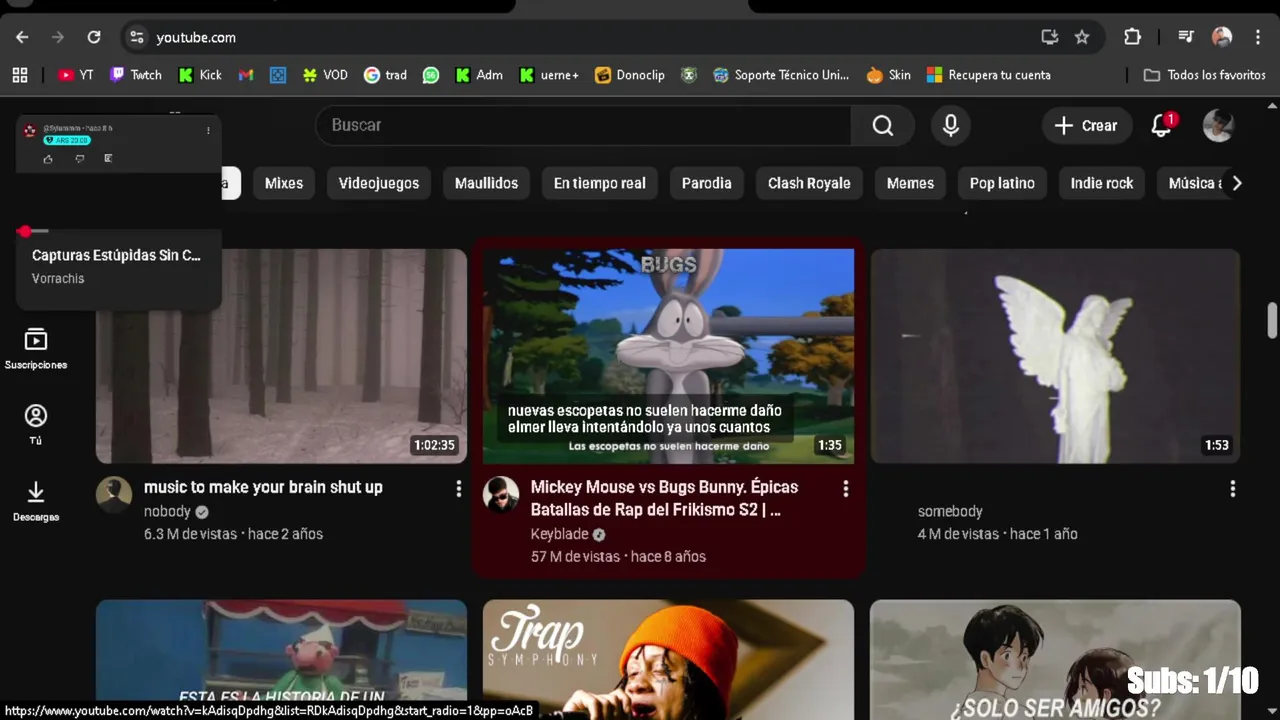The image size is (1280, 720).
Task: Select the Pop latino filter chip
Action: [1002, 183]
